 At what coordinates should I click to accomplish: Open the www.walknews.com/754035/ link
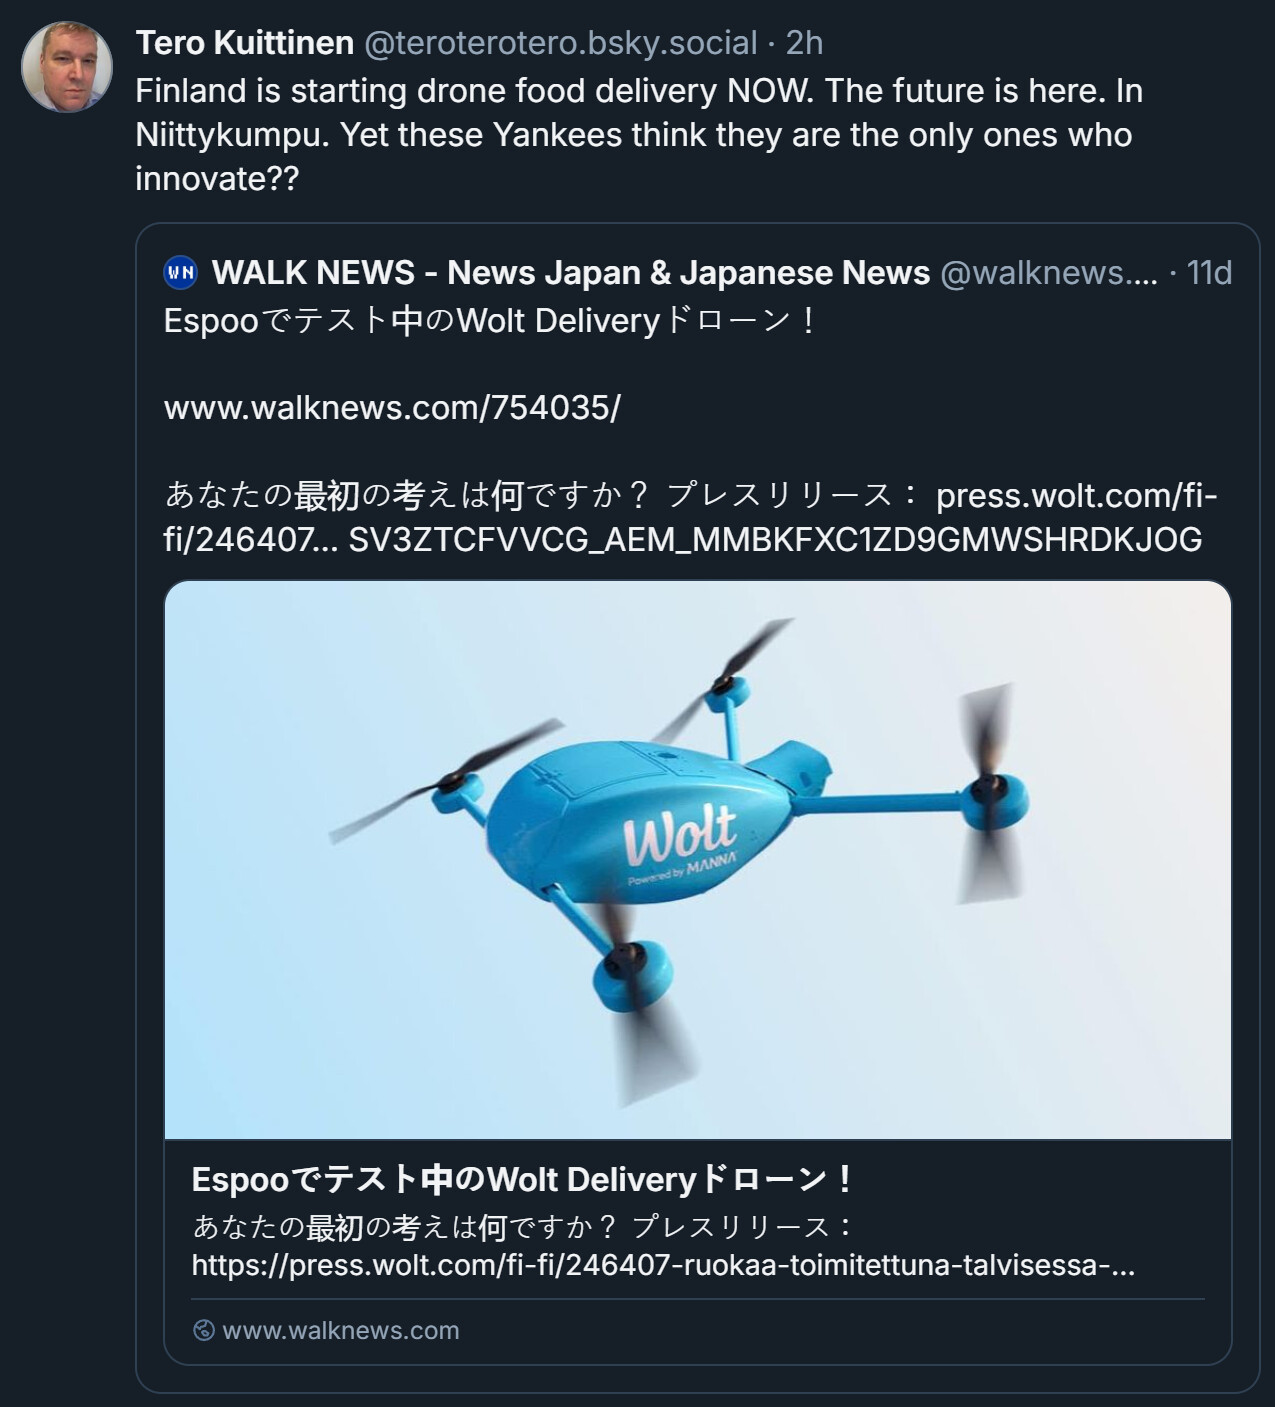pyautogui.click(x=392, y=408)
